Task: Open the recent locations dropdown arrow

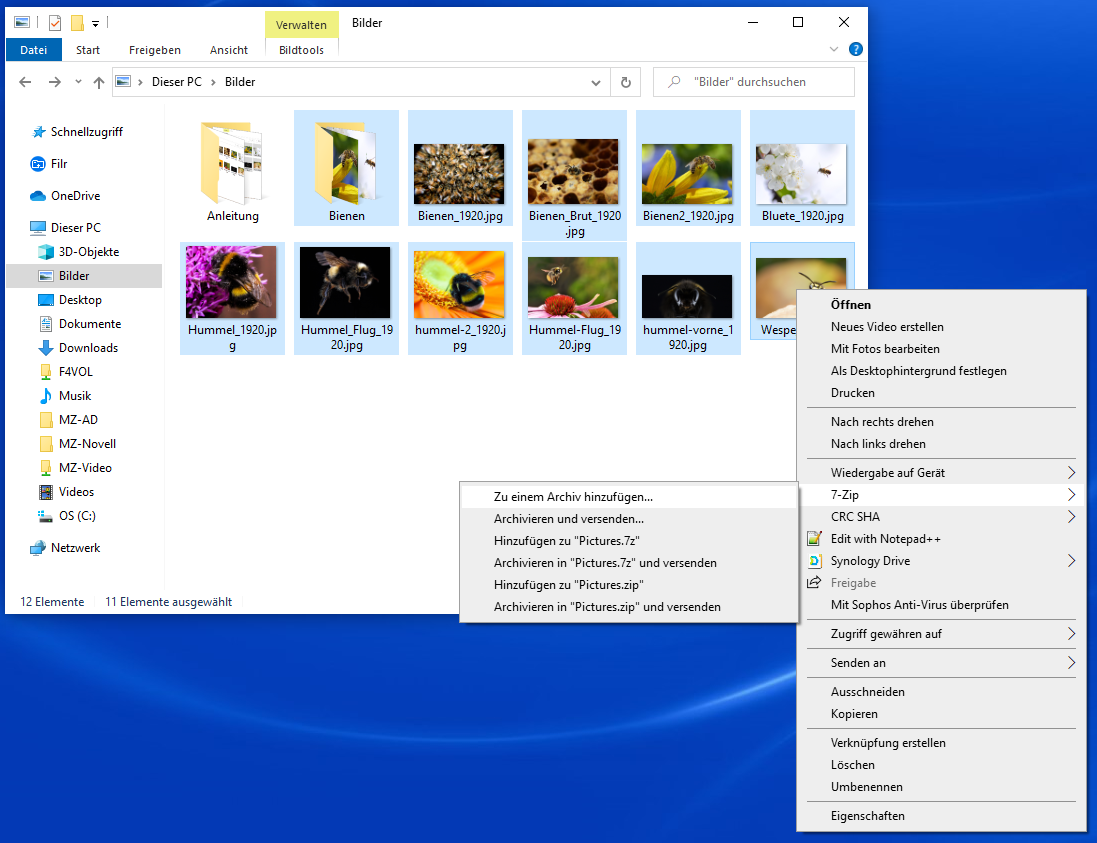Action: coord(78,83)
